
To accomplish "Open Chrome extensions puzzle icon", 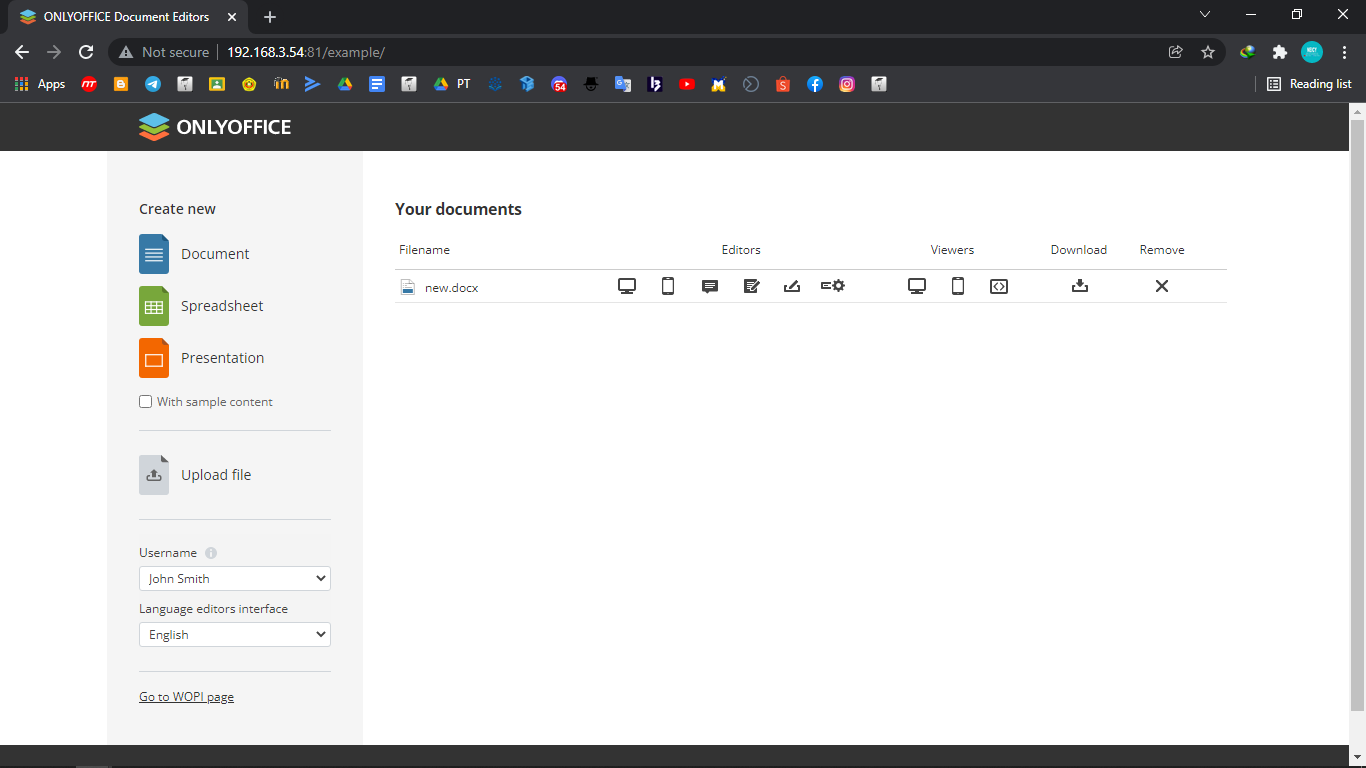I will point(1279,52).
